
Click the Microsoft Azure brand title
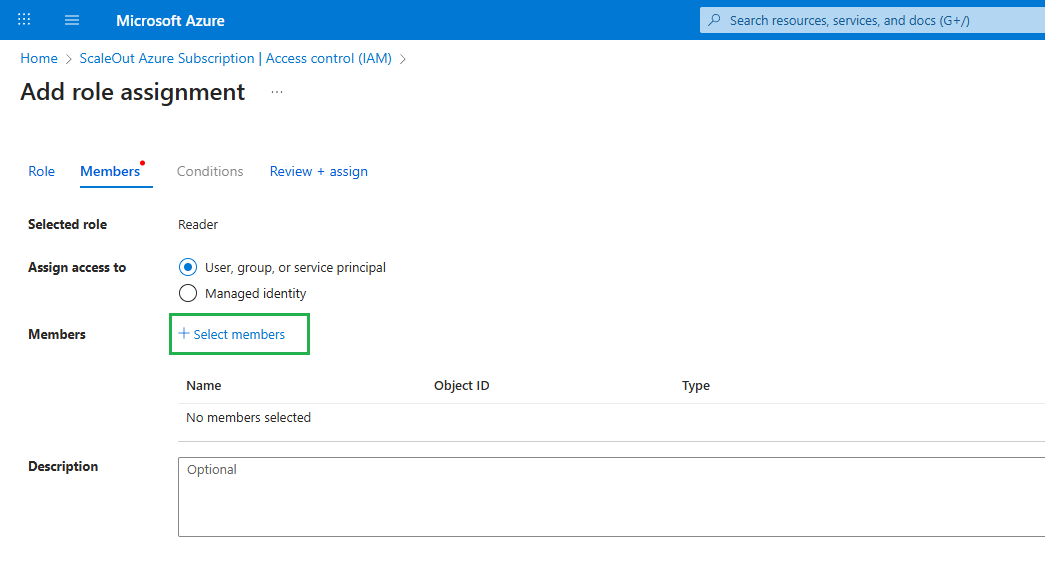tap(170, 21)
